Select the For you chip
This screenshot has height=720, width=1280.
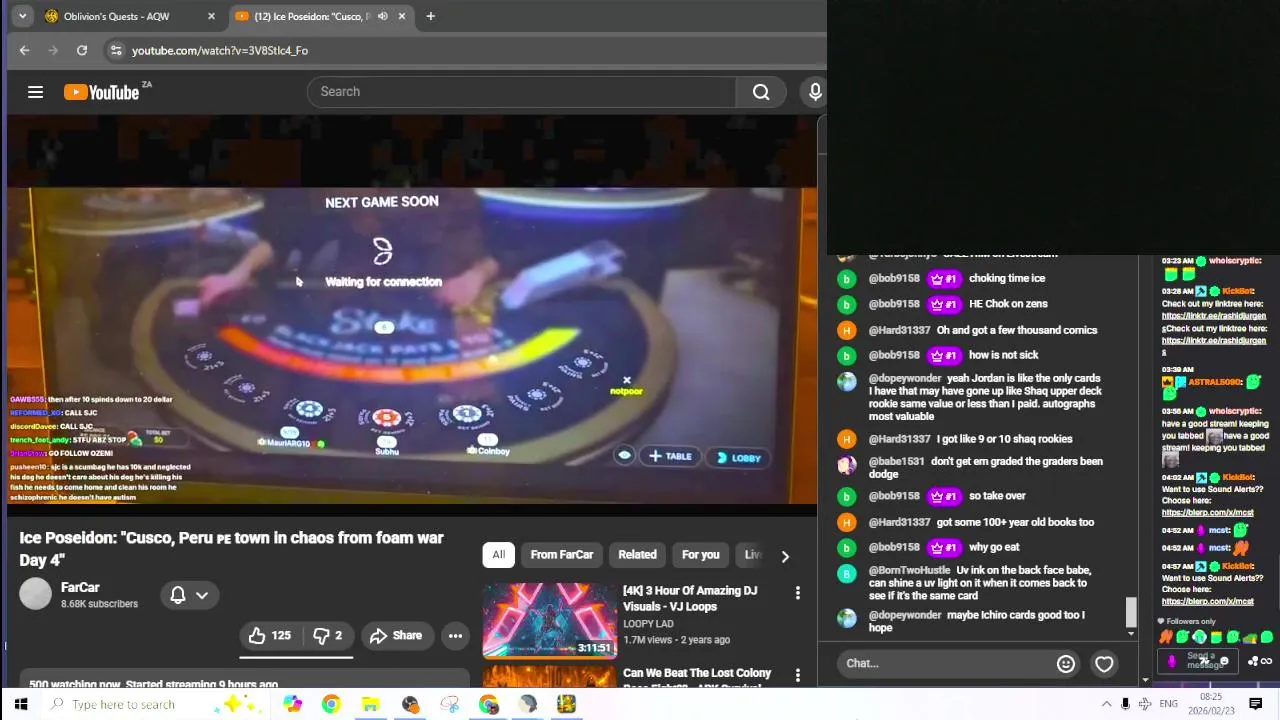pos(700,555)
